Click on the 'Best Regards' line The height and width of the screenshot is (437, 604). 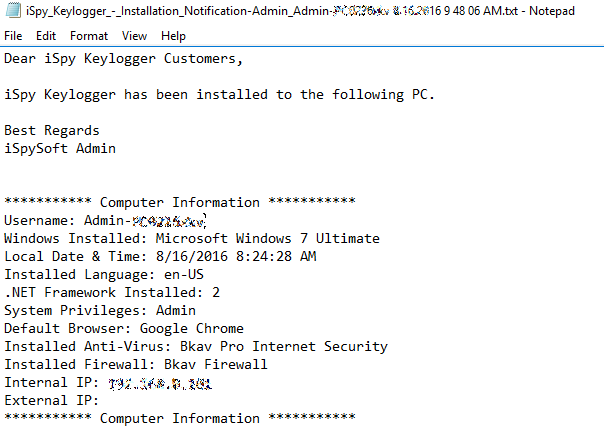(x=51, y=130)
